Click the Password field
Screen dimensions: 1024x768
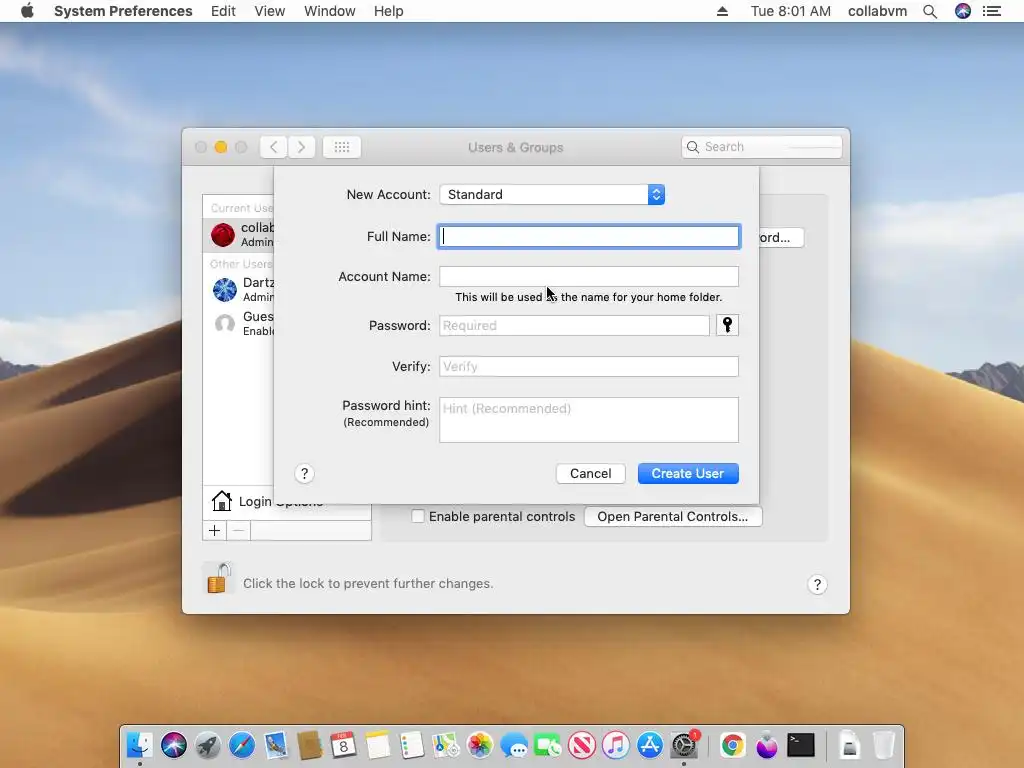[574, 325]
